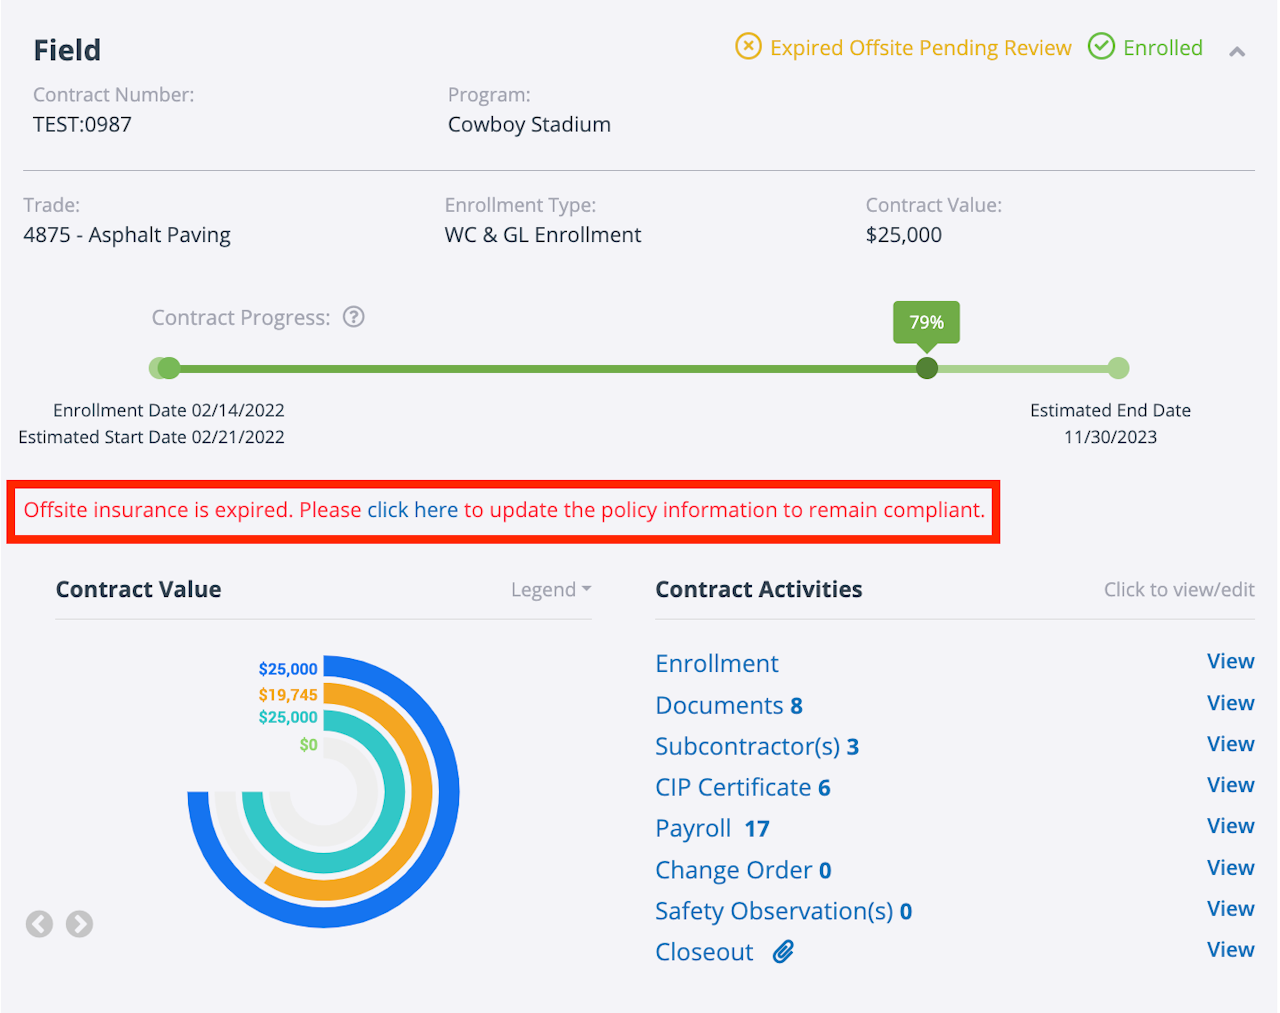Click the Closeout paperclip attachment icon
Screen dimensions: 1280x1013
[x=783, y=952]
